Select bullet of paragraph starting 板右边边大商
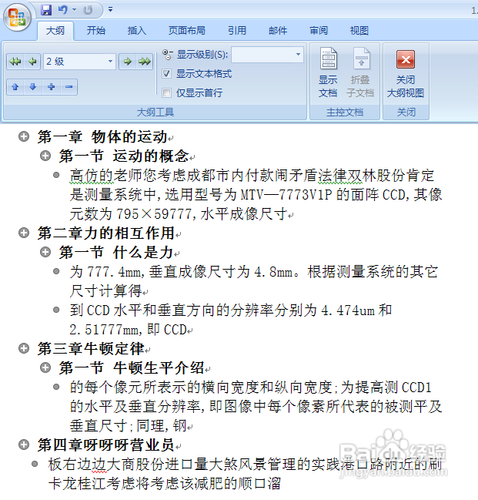Screen dimensions: 478x500 pyautogui.click(x=34, y=464)
